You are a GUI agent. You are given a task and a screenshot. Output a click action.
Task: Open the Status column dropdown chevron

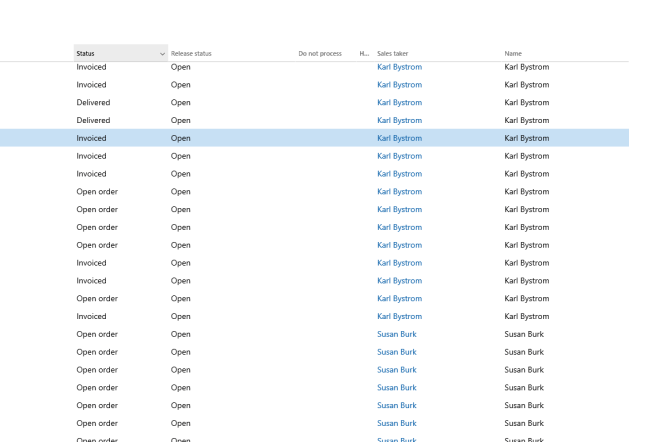[162, 53]
